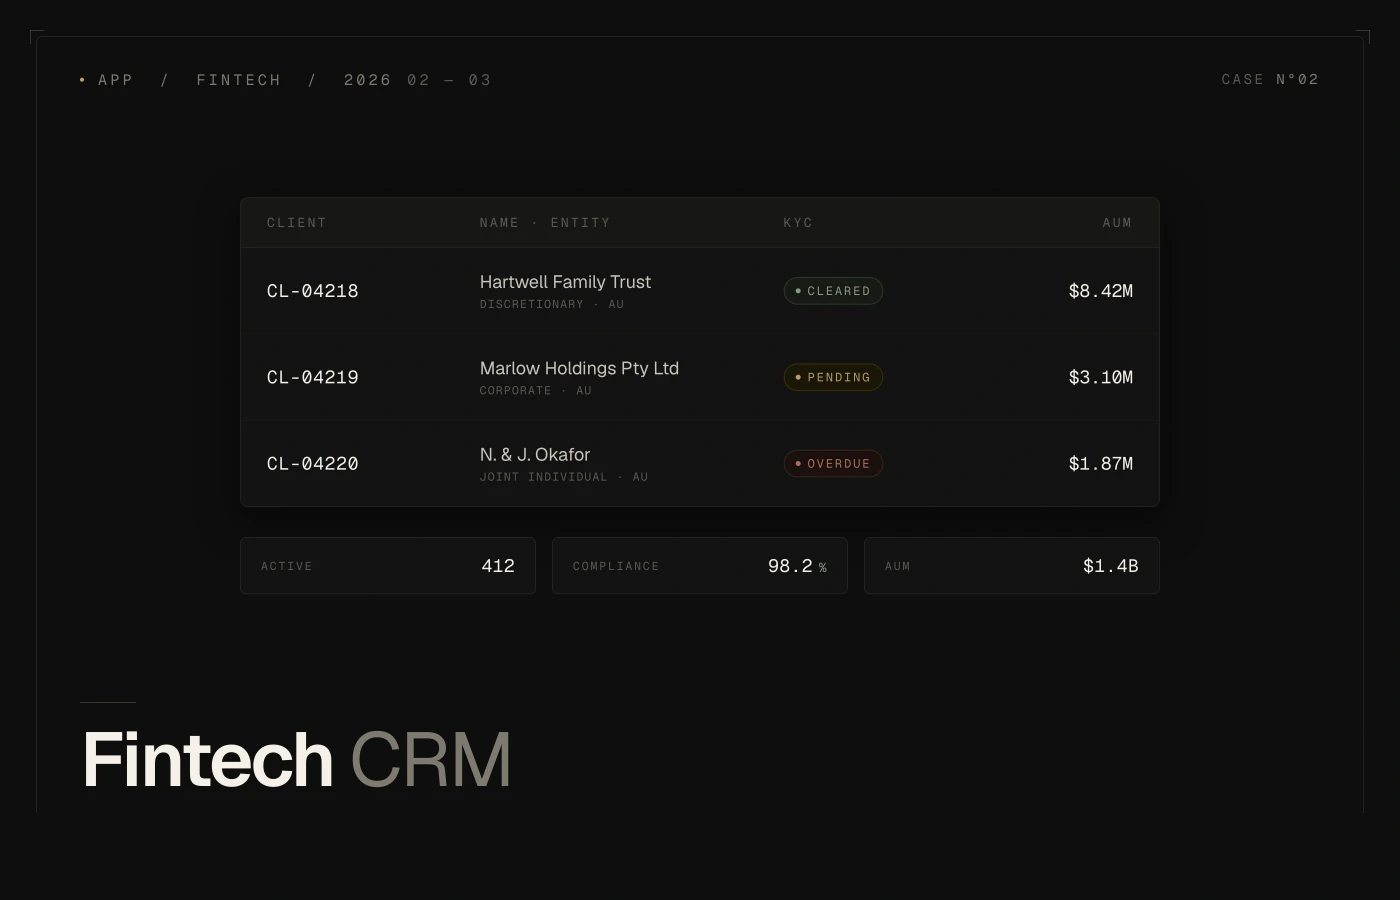Click the JOINT INDIVIDUAL · AU subtitle
The width and height of the screenshot is (1400, 900).
(x=564, y=477)
